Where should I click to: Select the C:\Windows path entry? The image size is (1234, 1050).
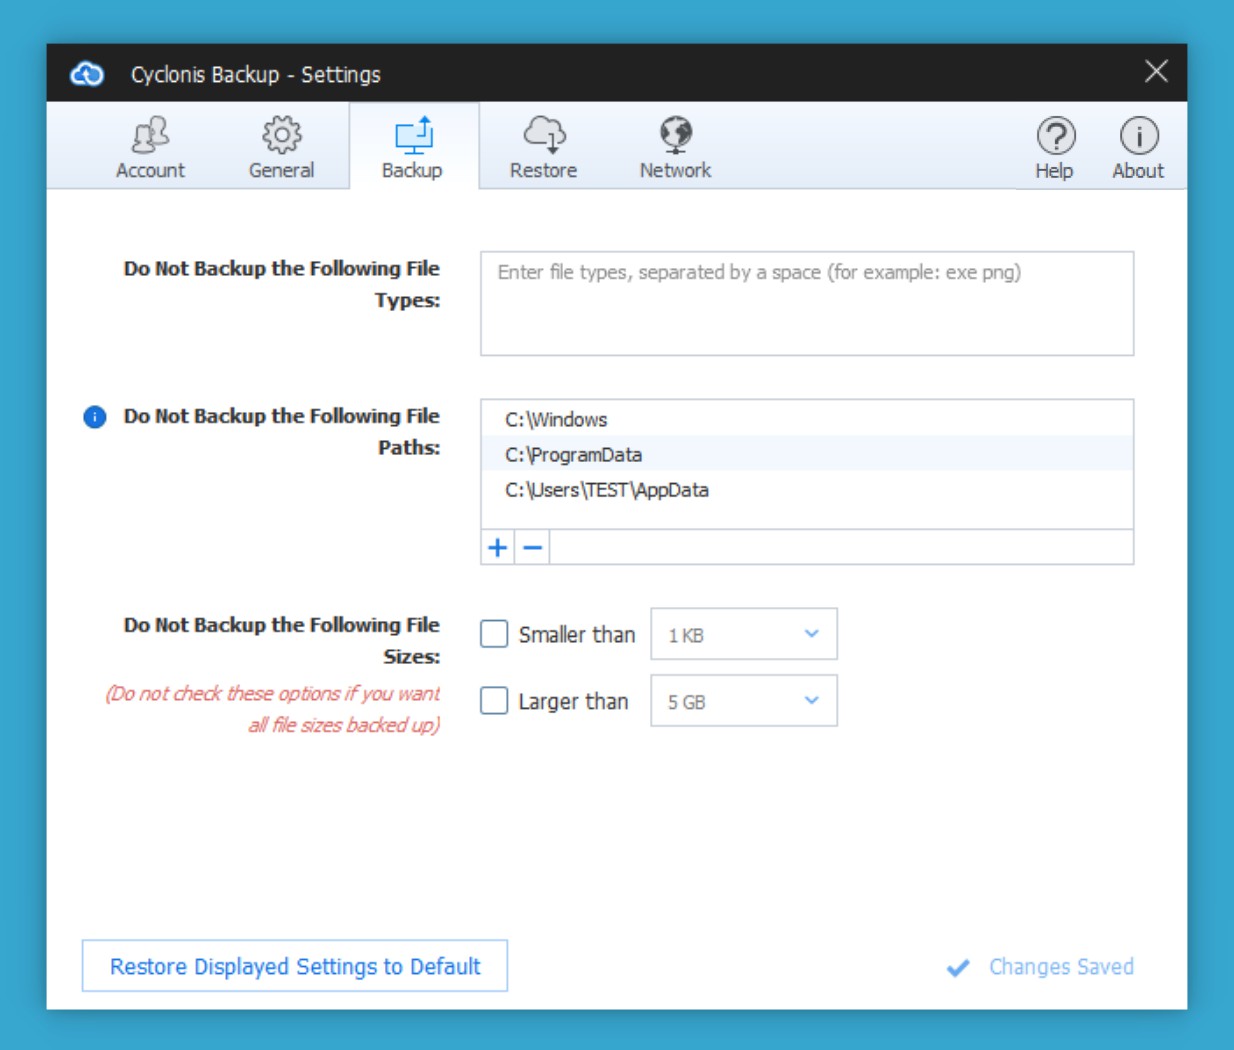click(556, 420)
